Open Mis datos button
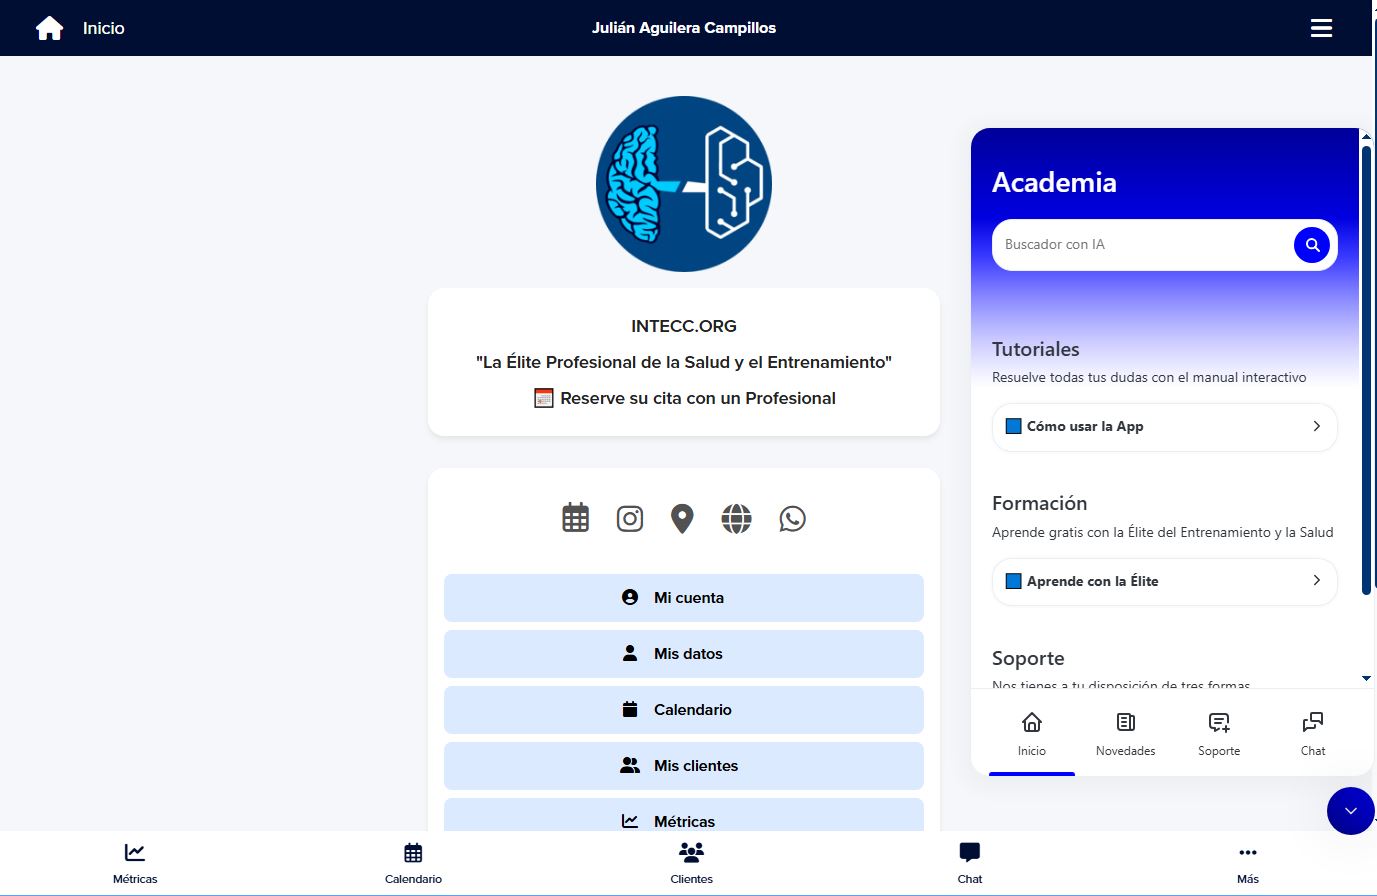 click(x=684, y=654)
